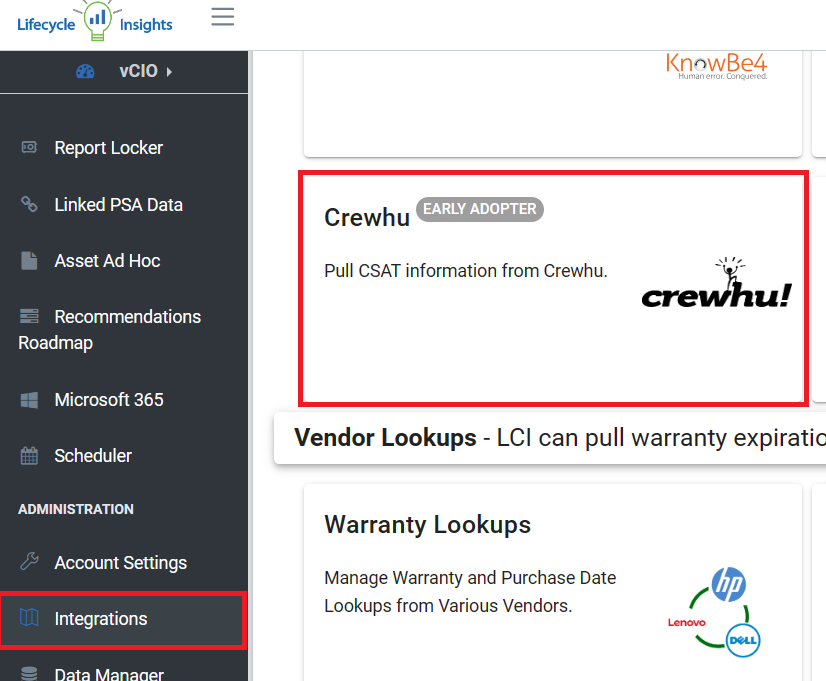This screenshot has height=681, width=826.
Task: Click the EARLY ADOPTER badge
Action: pyautogui.click(x=480, y=209)
